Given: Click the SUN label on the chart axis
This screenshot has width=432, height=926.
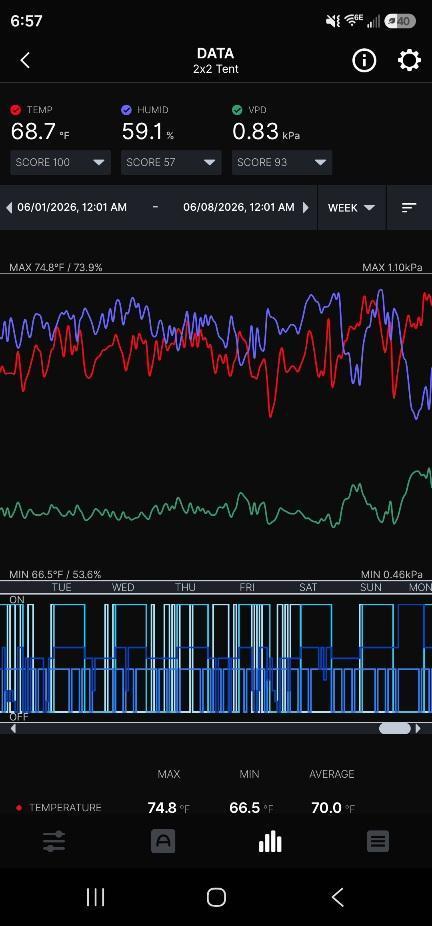Looking at the screenshot, I should (x=371, y=587).
